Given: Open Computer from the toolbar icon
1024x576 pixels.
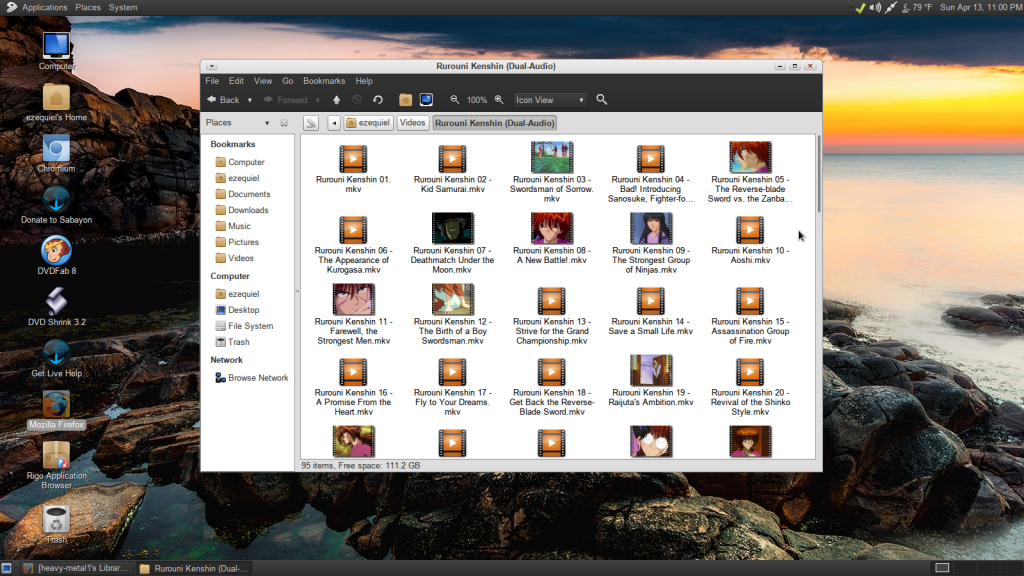Looking at the screenshot, I should point(426,100).
